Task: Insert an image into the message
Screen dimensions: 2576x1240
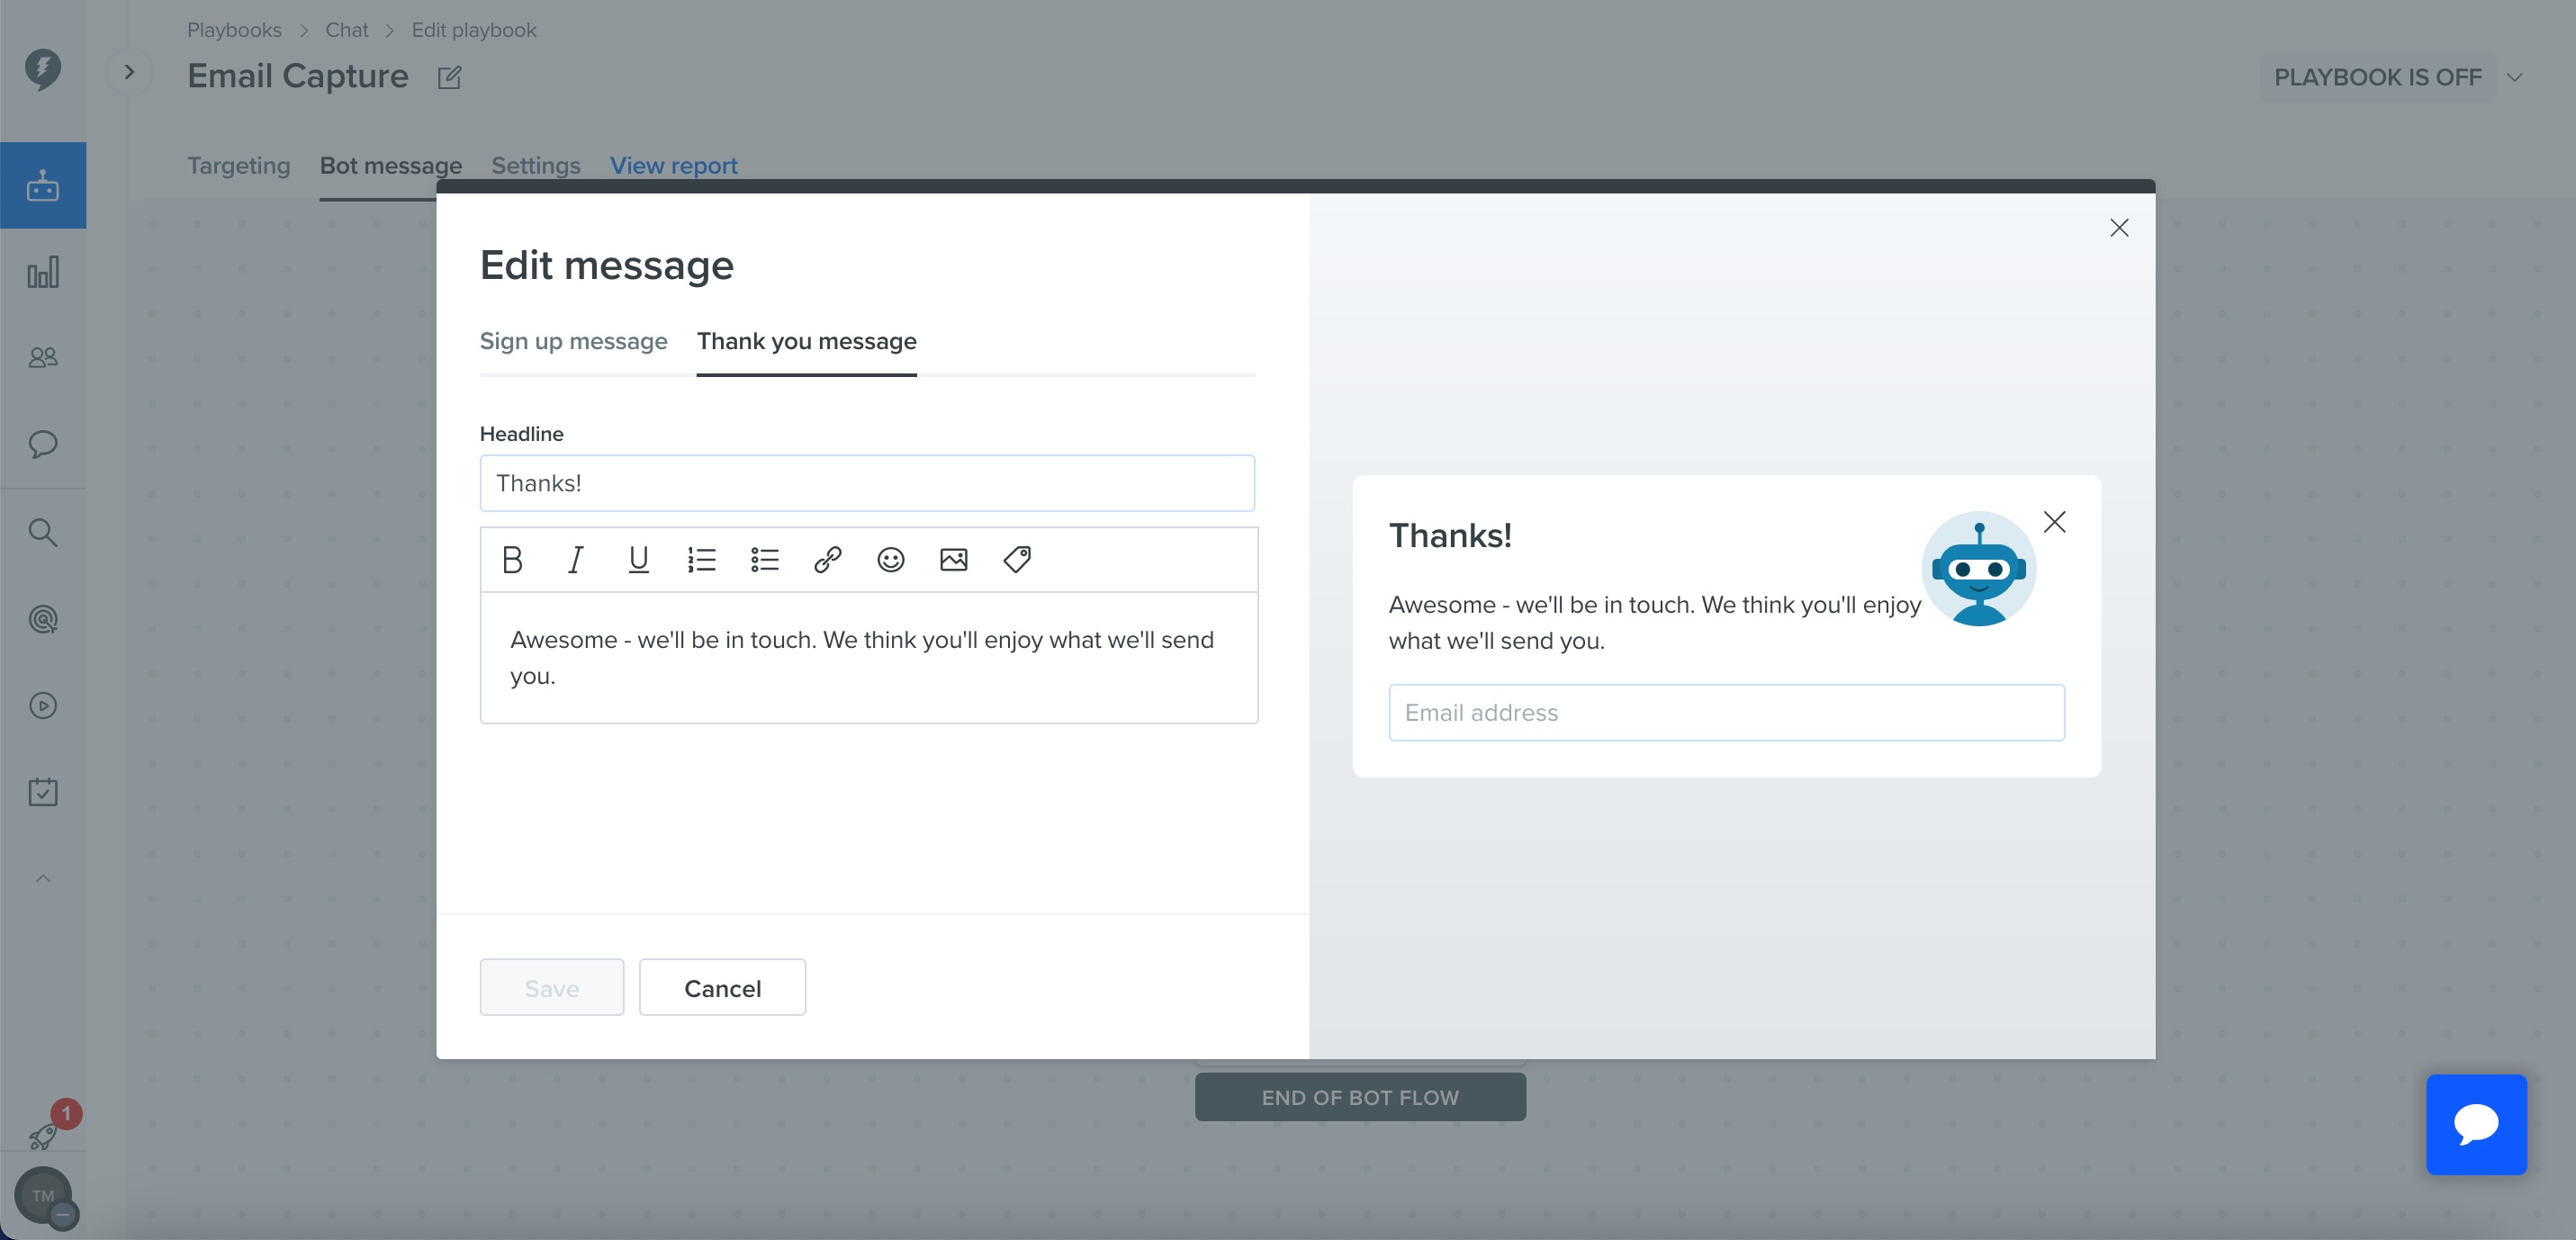Action: tap(953, 559)
